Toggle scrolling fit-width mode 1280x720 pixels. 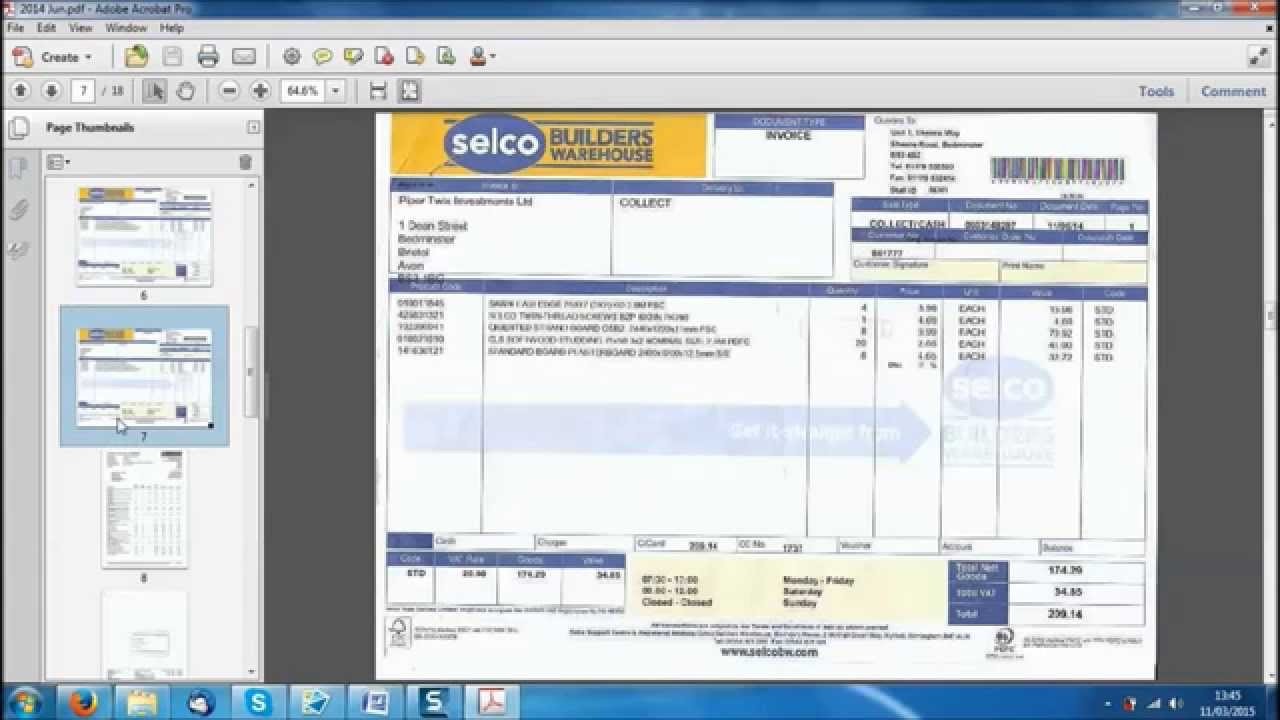pyautogui.click(x=378, y=91)
